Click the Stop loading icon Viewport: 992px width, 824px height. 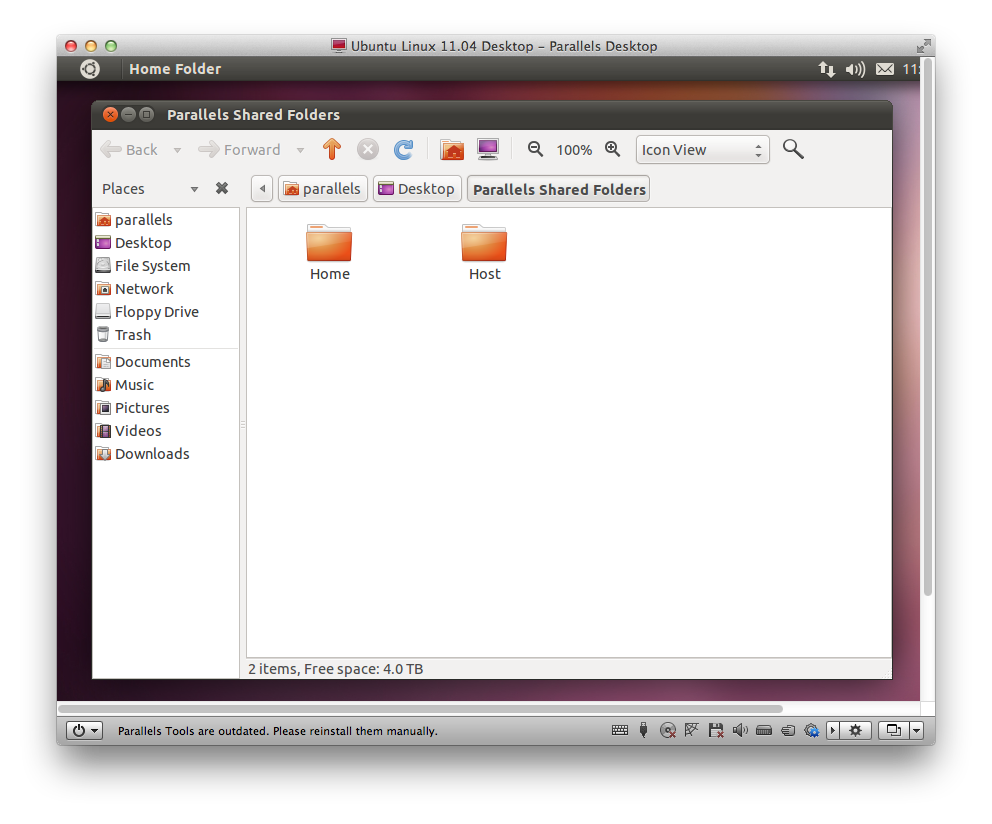pyautogui.click(x=368, y=150)
